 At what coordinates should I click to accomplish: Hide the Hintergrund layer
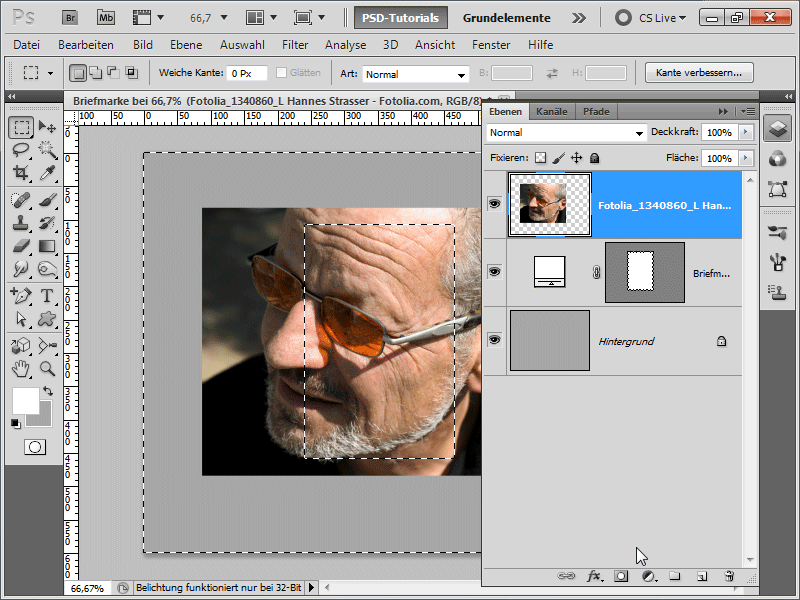[494, 340]
